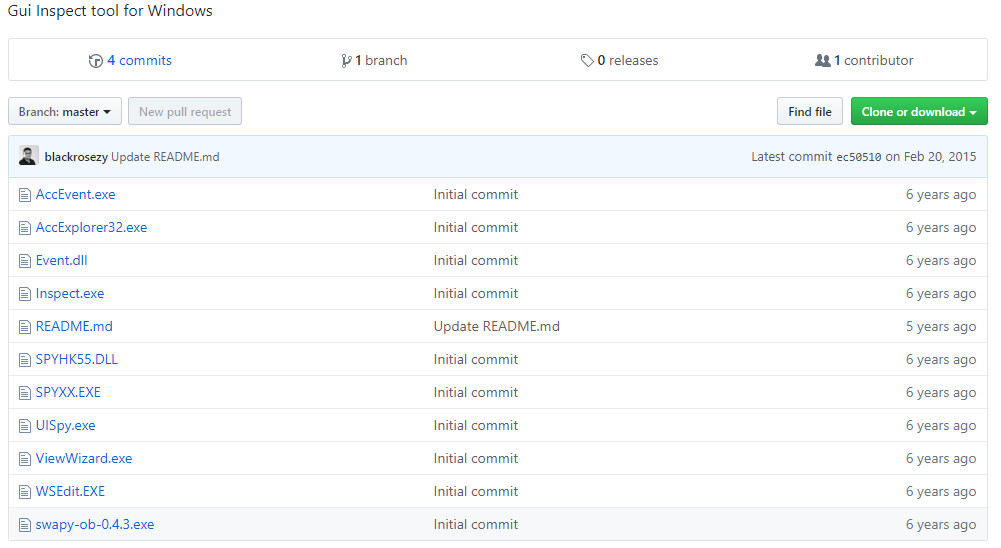
Task: Open the UISpy.exe file
Action: pos(65,426)
